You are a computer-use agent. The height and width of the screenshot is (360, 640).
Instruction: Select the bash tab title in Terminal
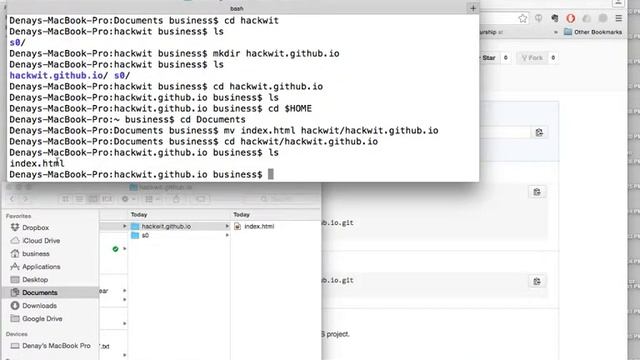click(x=236, y=9)
